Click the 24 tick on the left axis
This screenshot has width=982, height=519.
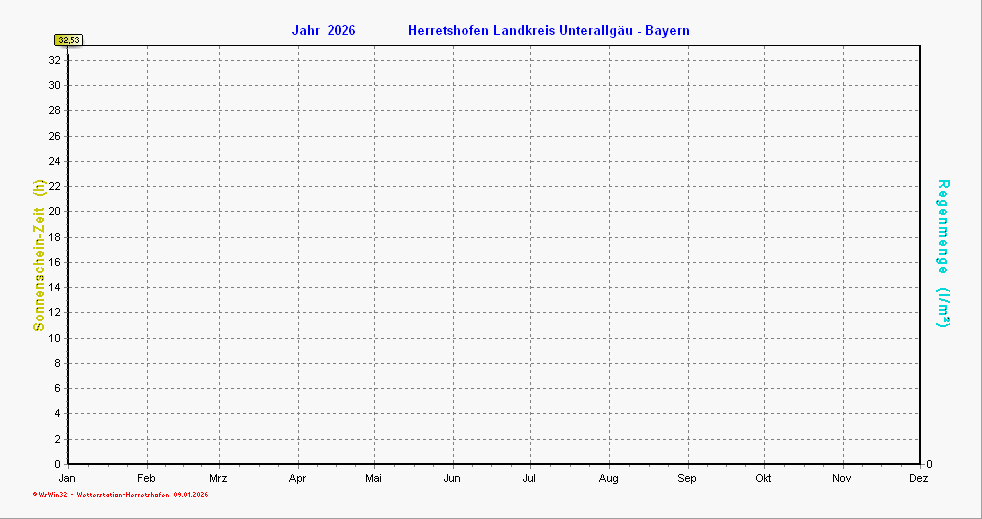[56, 161]
